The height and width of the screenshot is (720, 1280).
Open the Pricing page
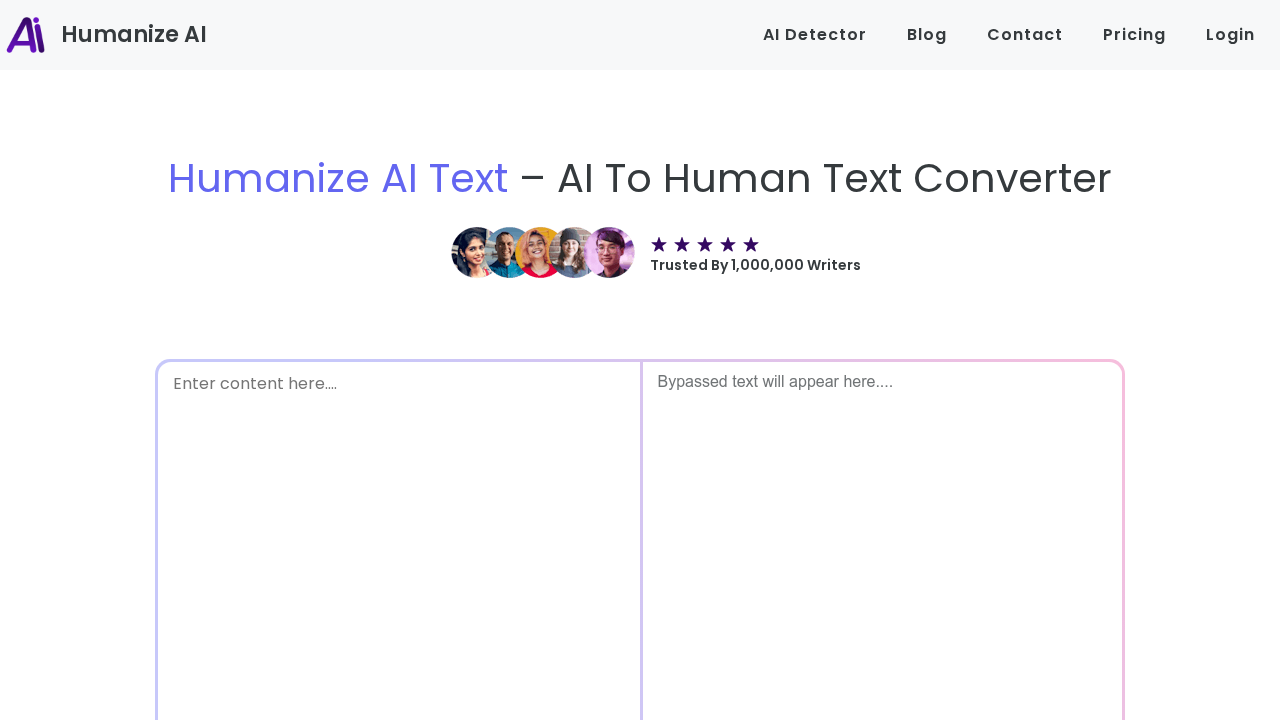(x=1134, y=33)
